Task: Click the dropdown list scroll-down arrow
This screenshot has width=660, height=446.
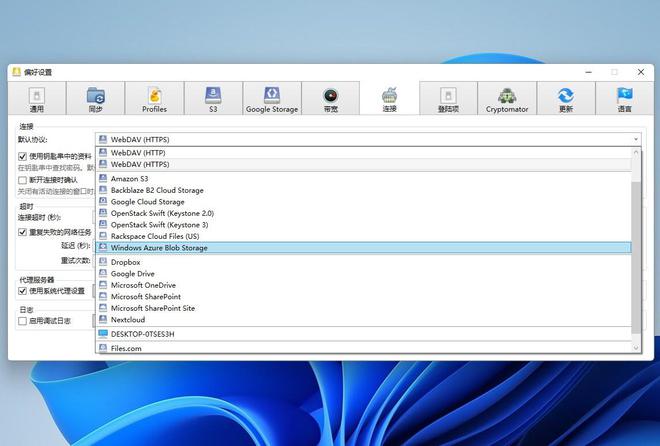Action: click(x=636, y=348)
